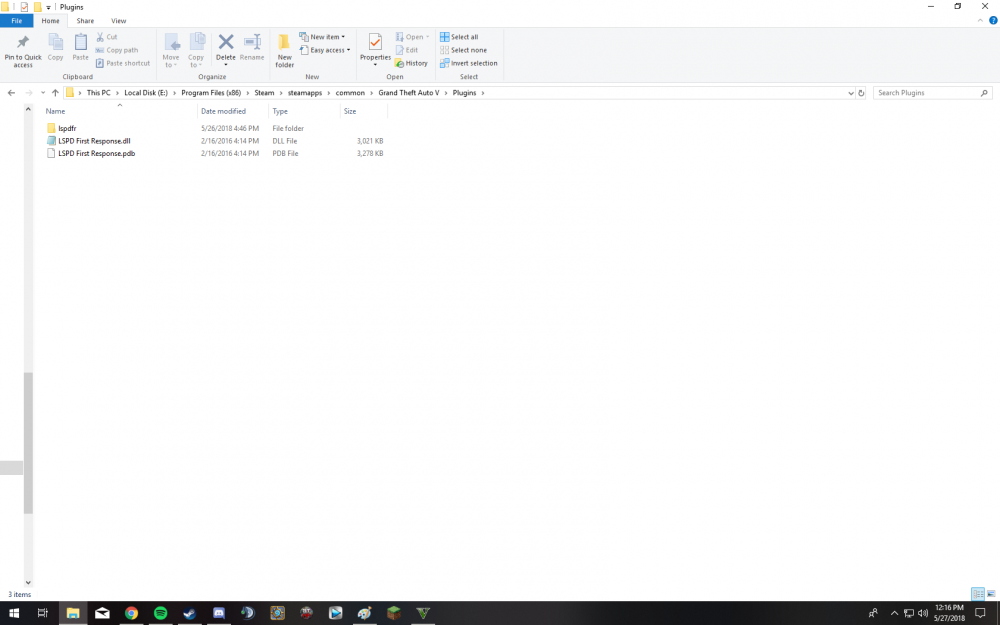This screenshot has height=625, width=1000.
Task: Click the Edit command in Open group
Action: pos(407,50)
